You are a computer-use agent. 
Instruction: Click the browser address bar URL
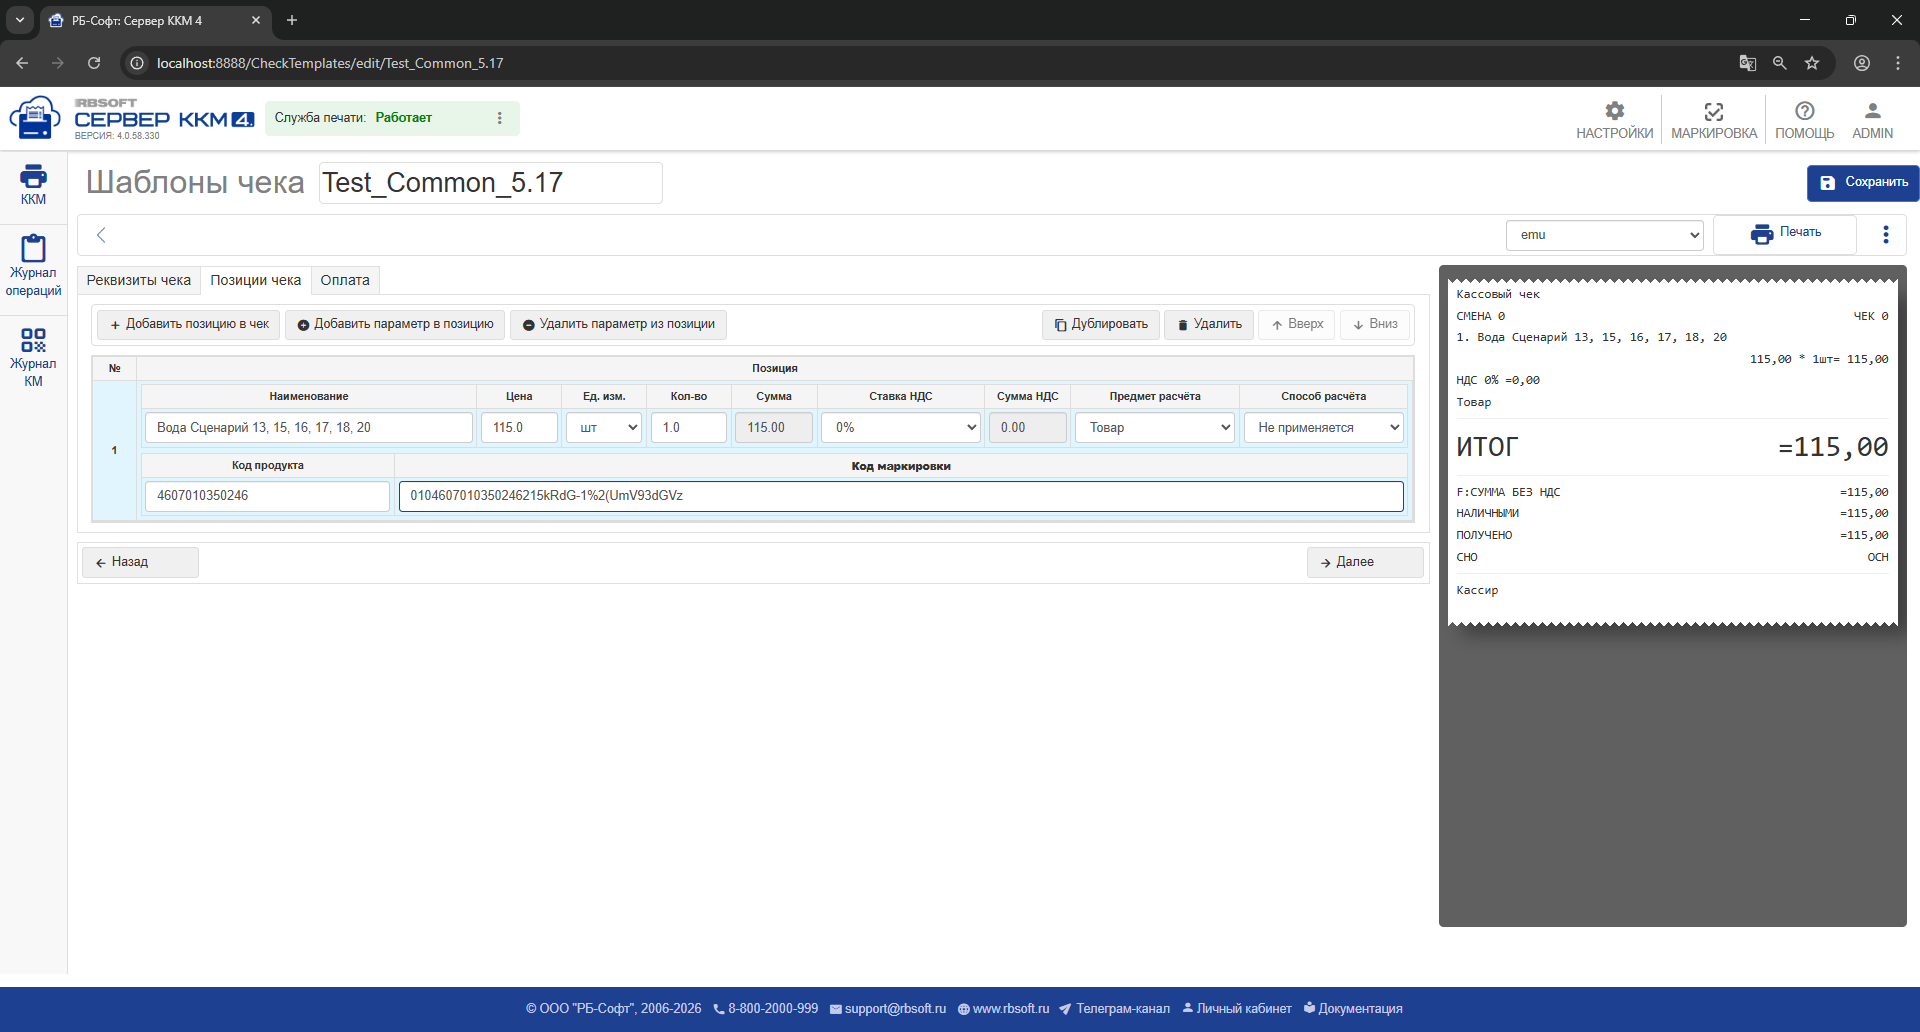330,63
